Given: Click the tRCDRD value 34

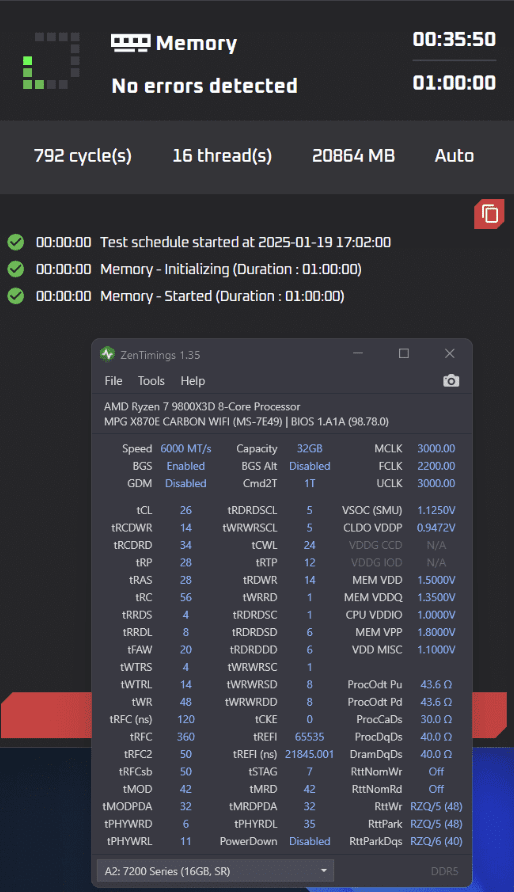Looking at the screenshot, I should [186, 545].
